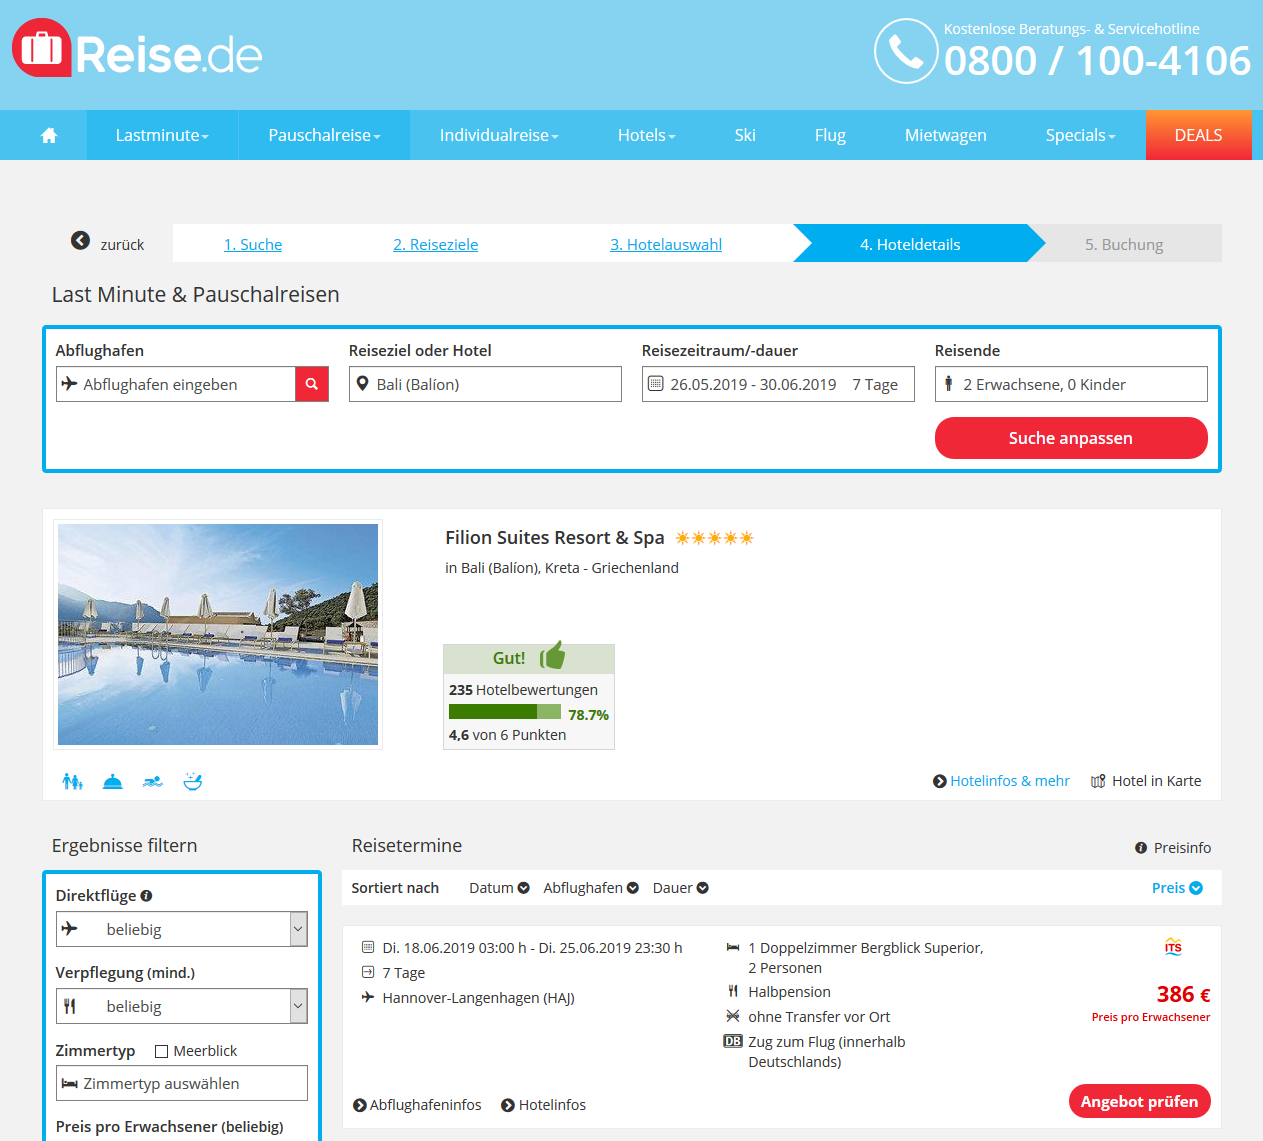The image size is (1263, 1141).
Task: Click the 235 Hotelbewertungen text
Action: [523, 690]
